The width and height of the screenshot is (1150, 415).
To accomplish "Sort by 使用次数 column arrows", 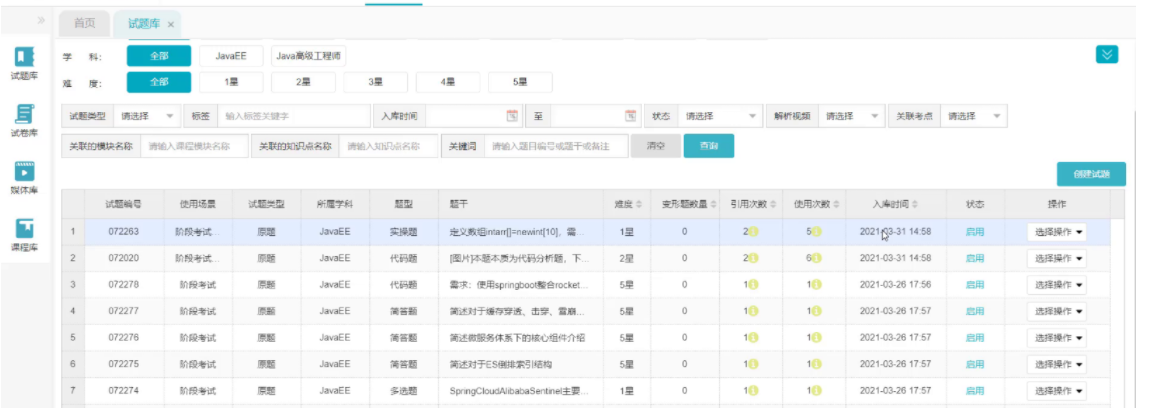I will coord(835,205).
